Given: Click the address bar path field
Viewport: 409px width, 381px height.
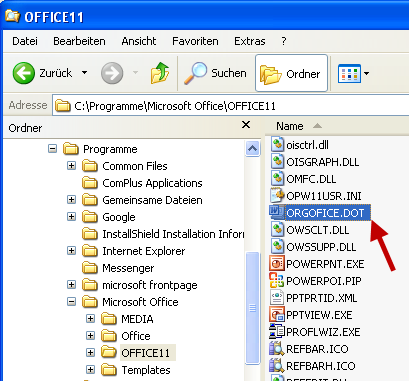Looking at the screenshot, I should pos(231,106).
